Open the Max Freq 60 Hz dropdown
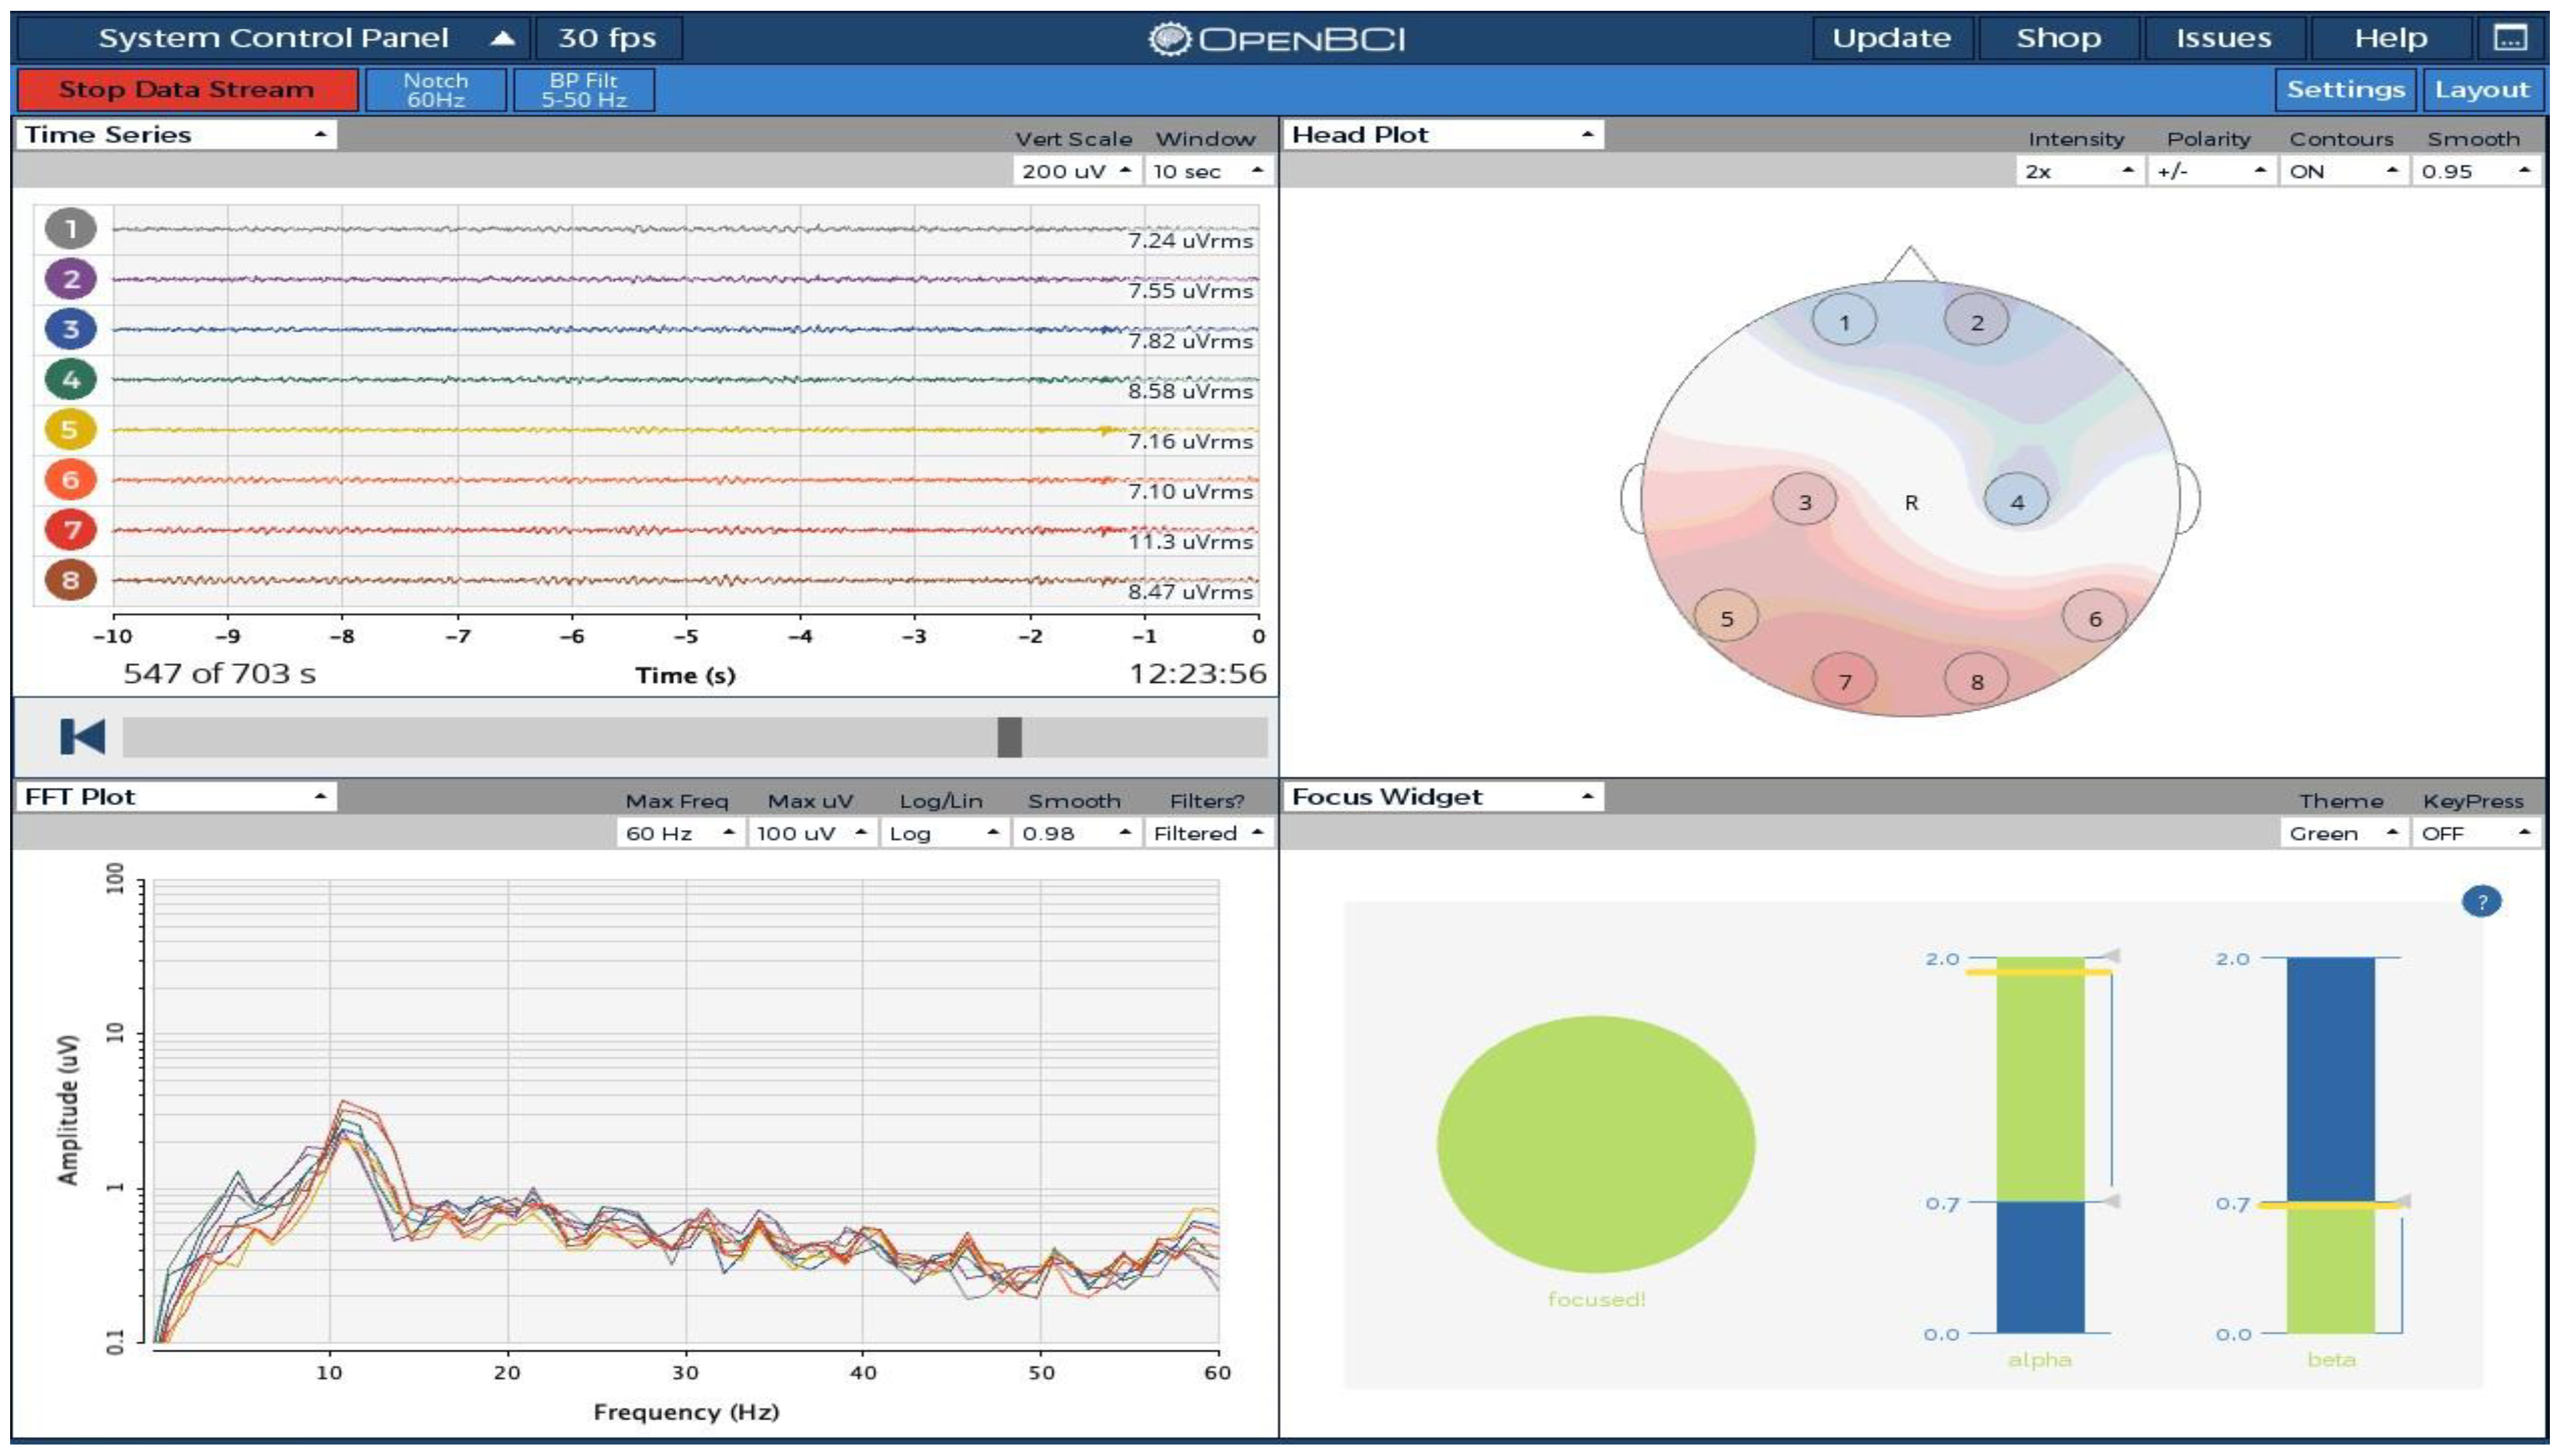 point(680,833)
